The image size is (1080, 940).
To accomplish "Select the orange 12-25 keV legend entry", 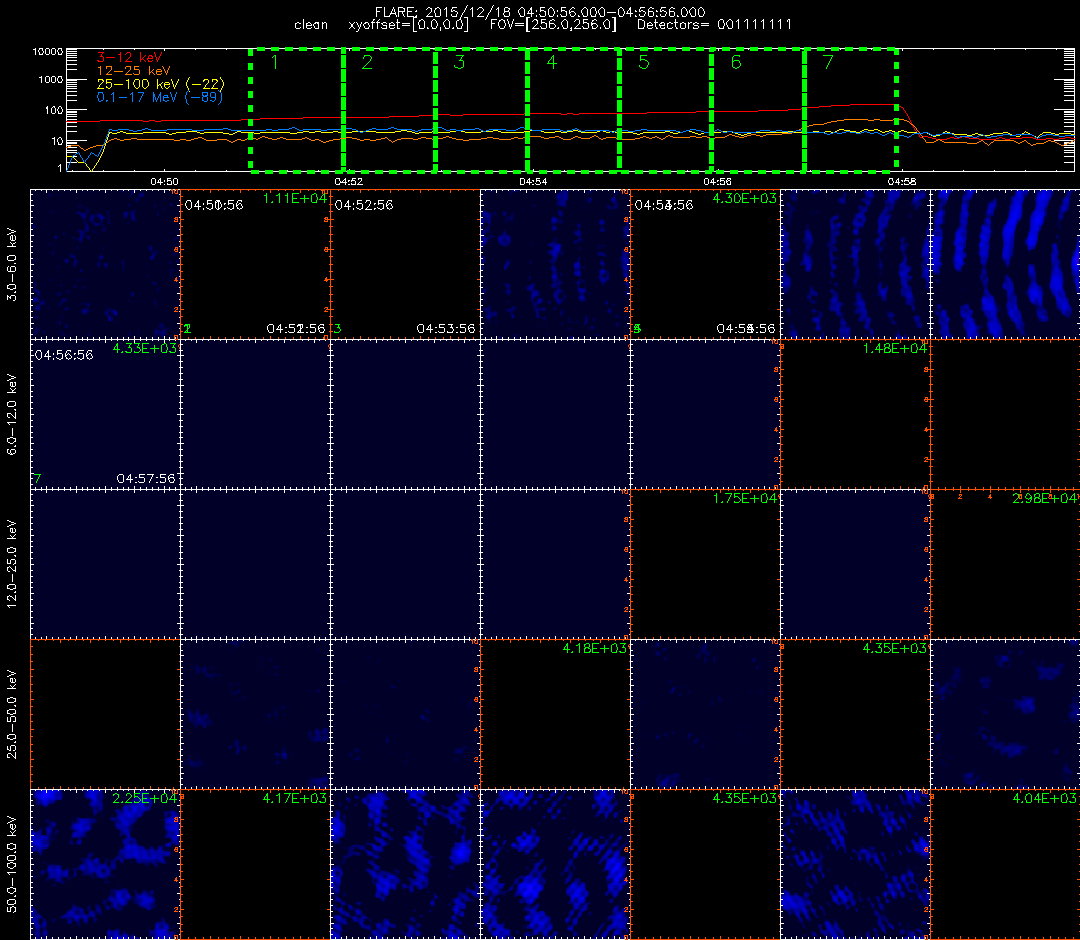I will pyautogui.click(x=133, y=71).
